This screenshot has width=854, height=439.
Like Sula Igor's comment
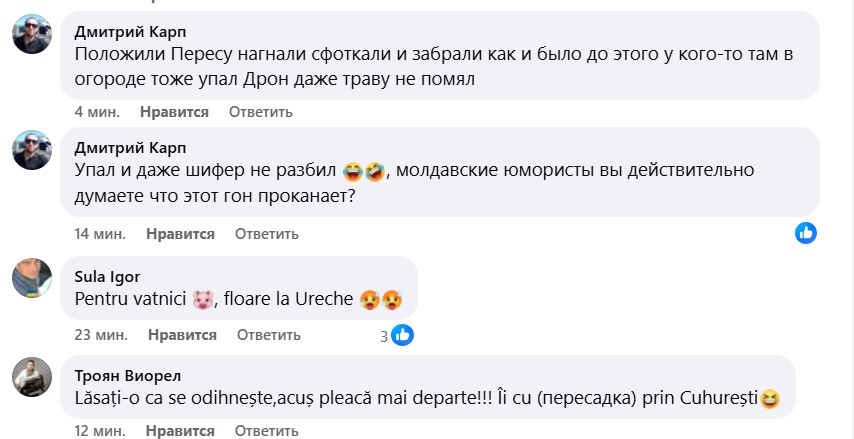[x=180, y=335]
